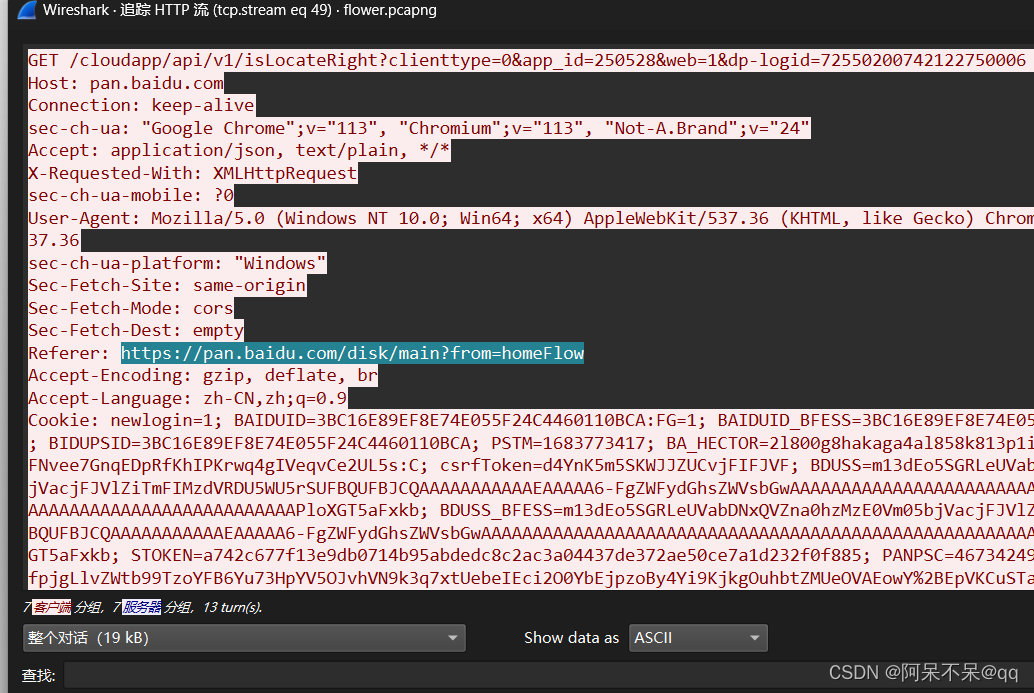Click the sec-ch-ua-platform: "Windows" line
The image size is (1034, 693).
point(177,263)
